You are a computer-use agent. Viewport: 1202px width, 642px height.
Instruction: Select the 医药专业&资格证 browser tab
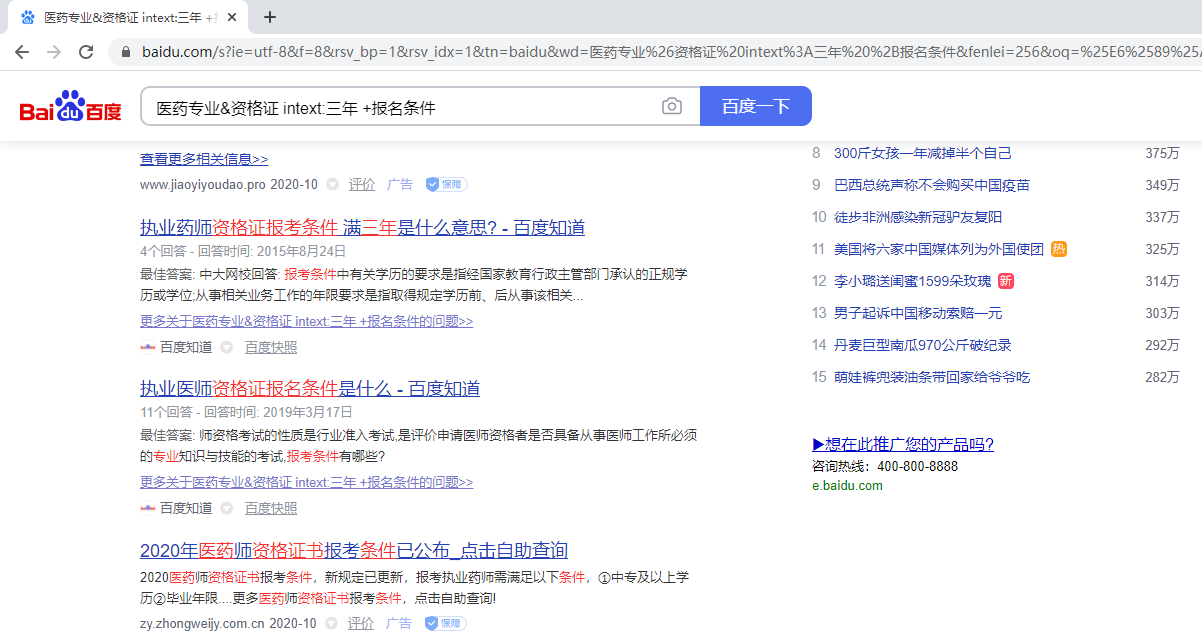pos(128,18)
